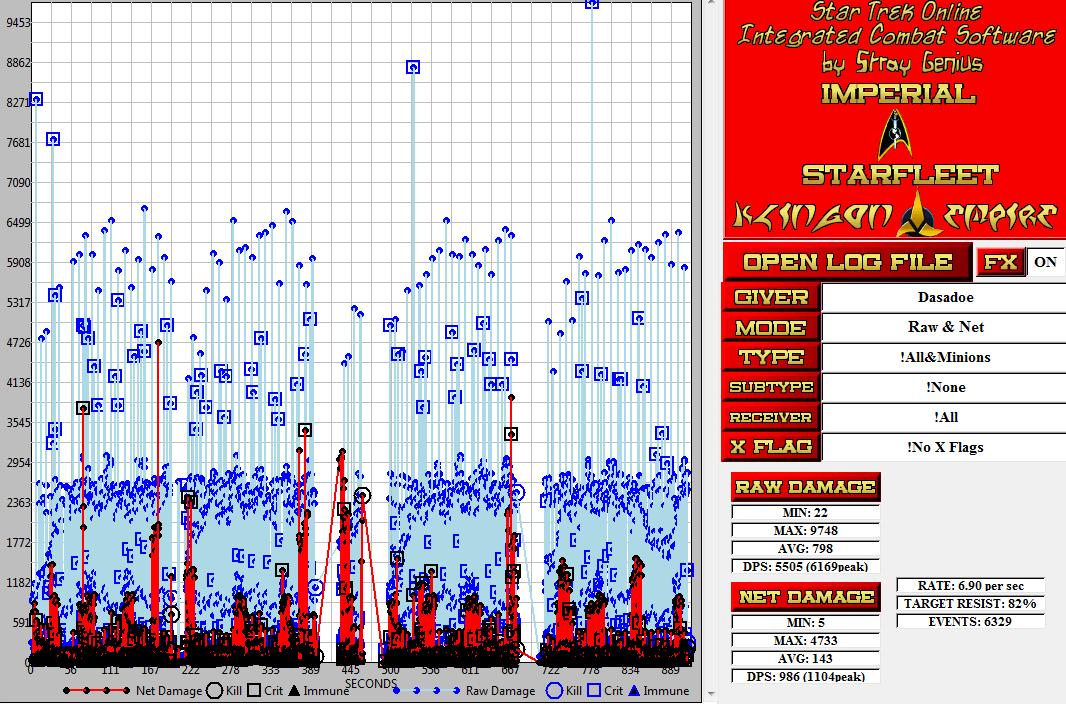Click the DPS: 986 (1104peak) value
This screenshot has height=704, width=1066.
(806, 676)
